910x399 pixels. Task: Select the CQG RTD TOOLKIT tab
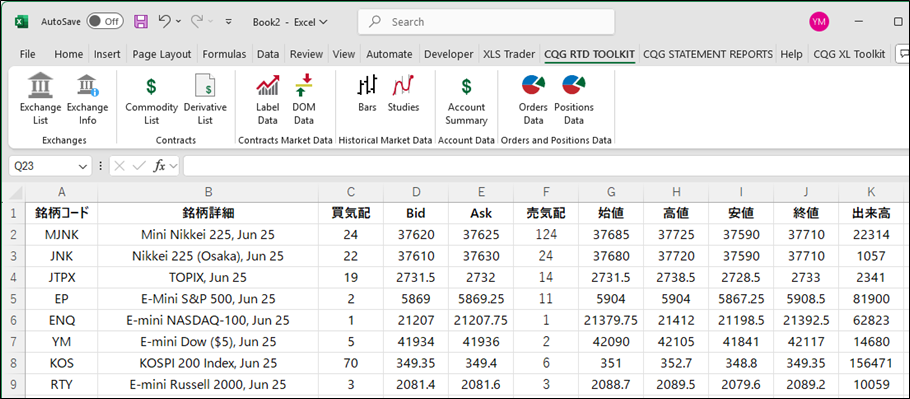(x=590, y=54)
